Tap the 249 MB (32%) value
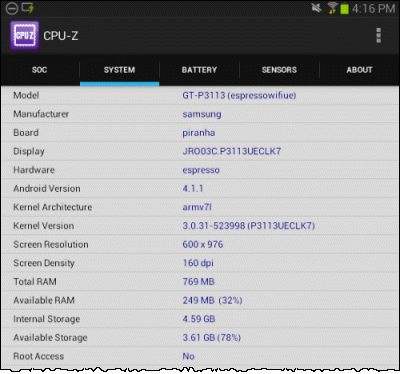This screenshot has height=374, width=401. coord(212,301)
